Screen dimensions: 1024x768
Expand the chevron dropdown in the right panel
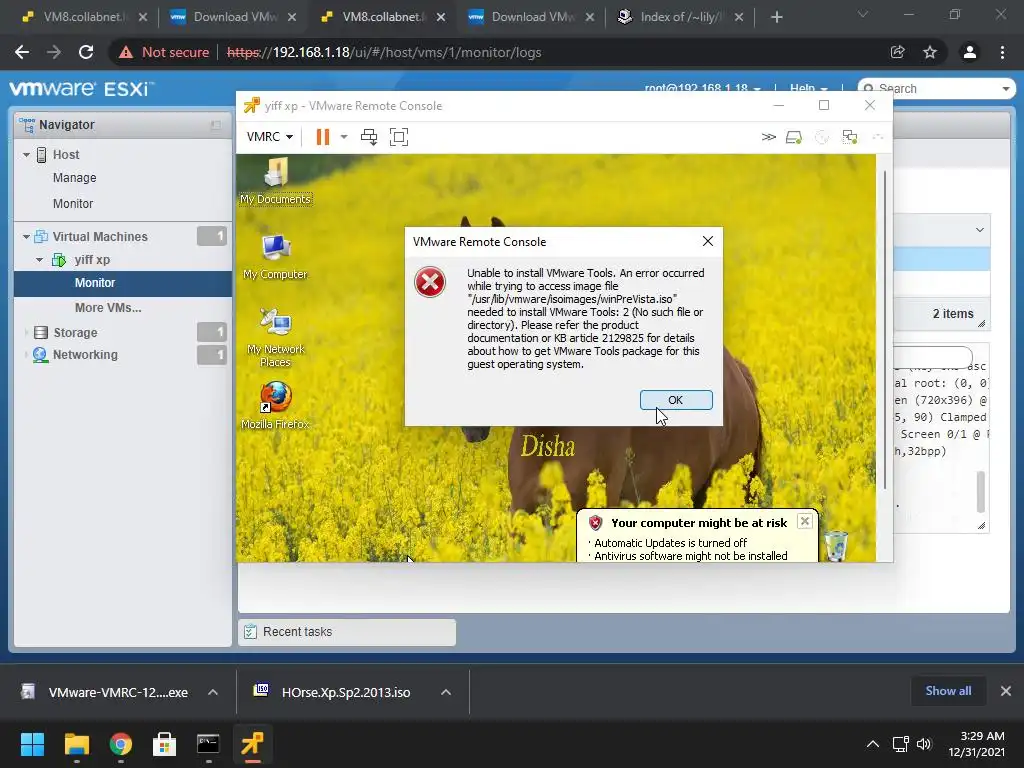[x=980, y=230]
